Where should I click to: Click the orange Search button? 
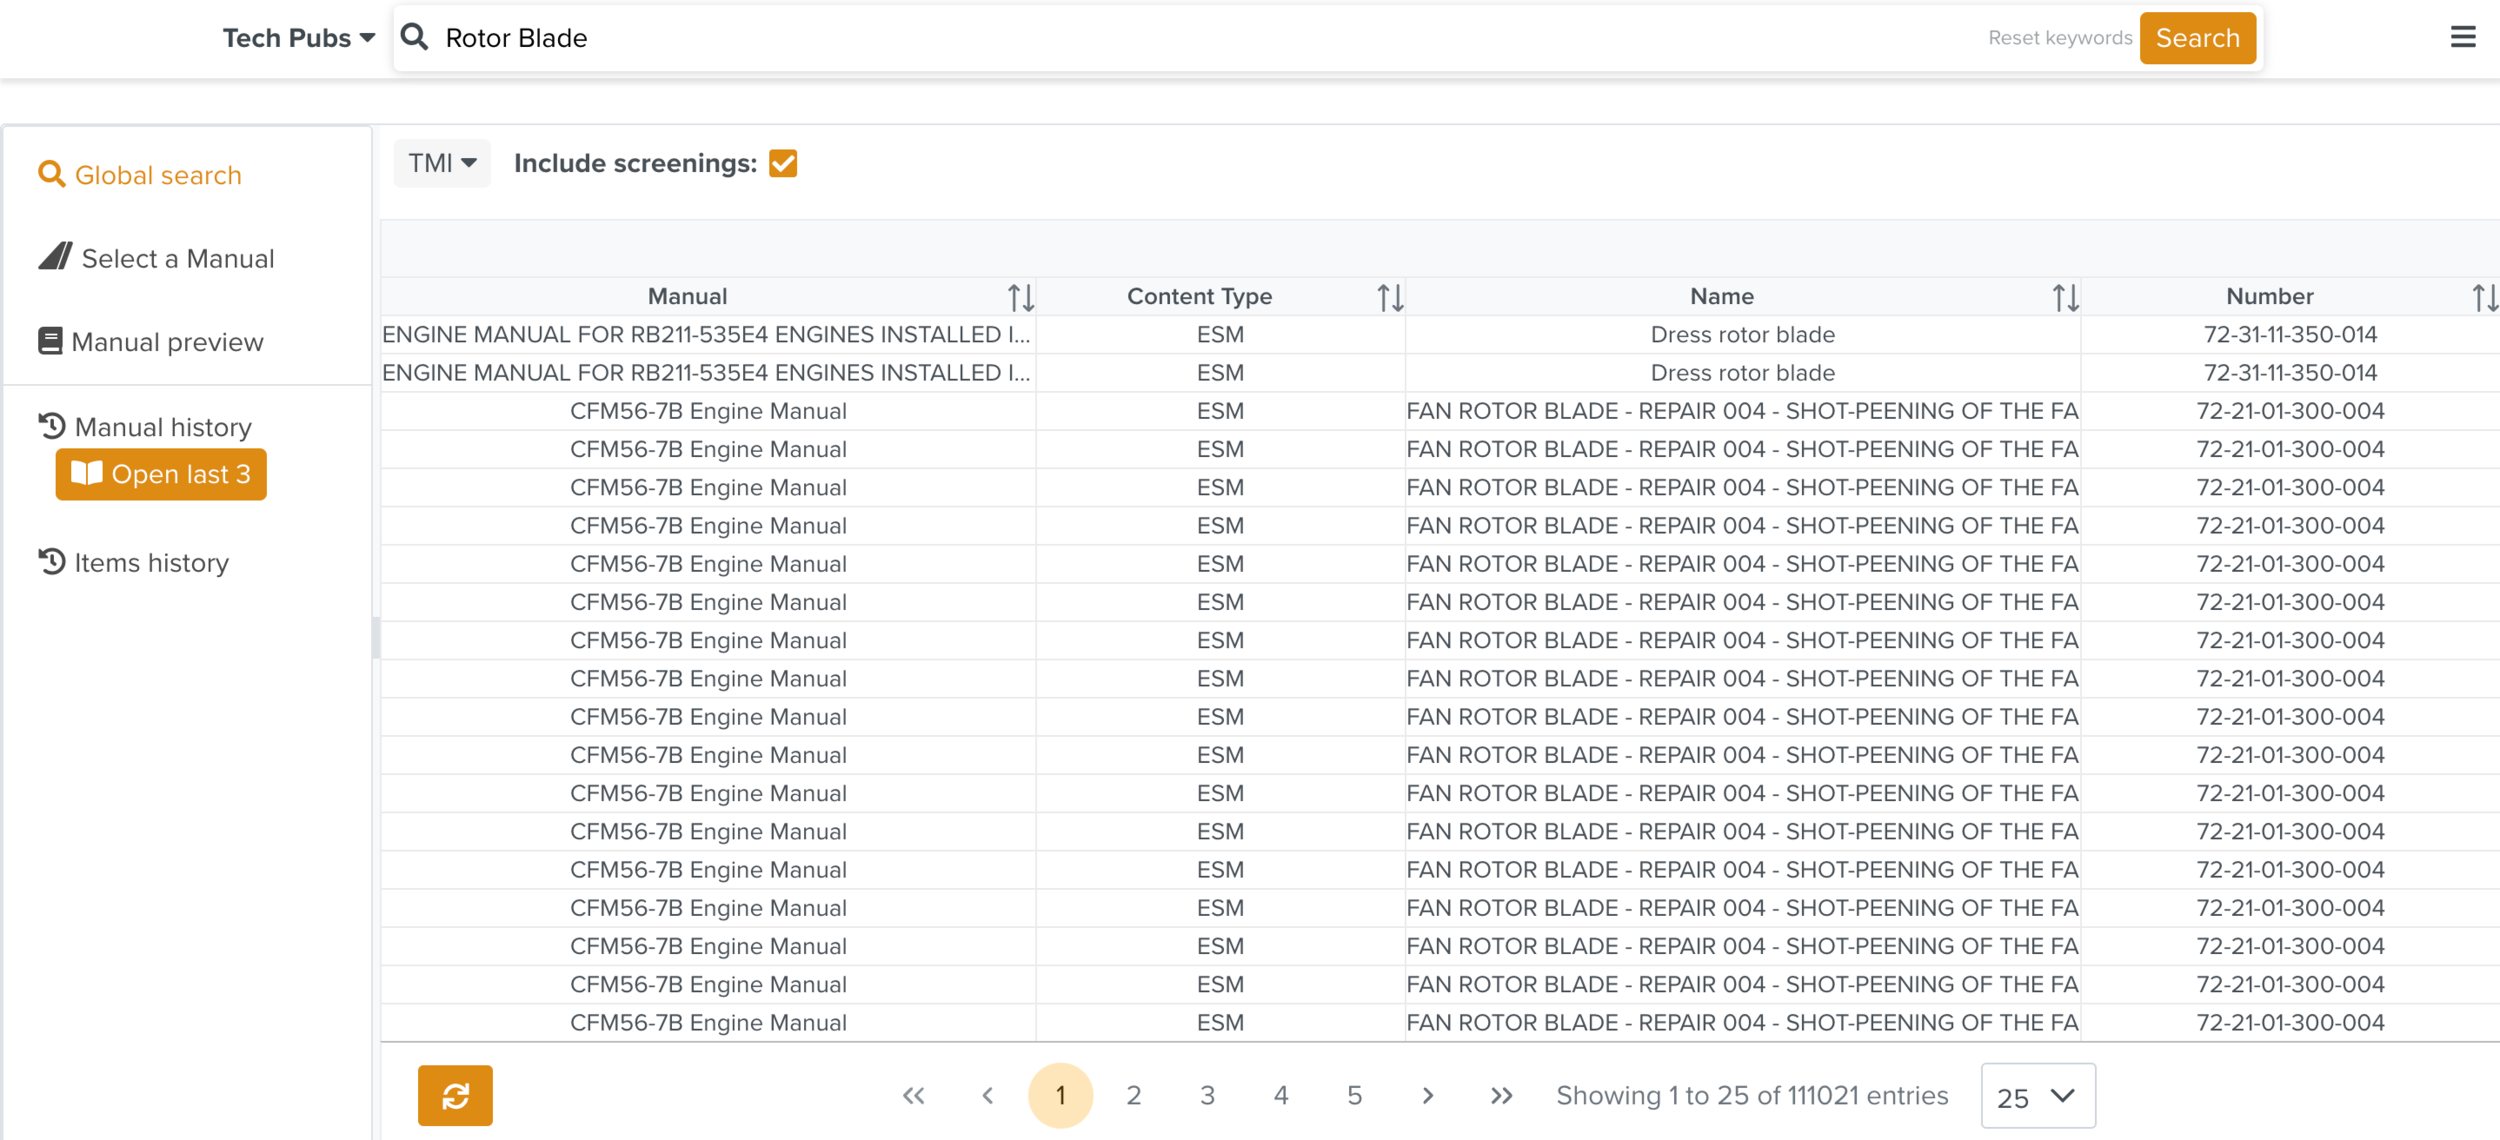click(x=2197, y=38)
